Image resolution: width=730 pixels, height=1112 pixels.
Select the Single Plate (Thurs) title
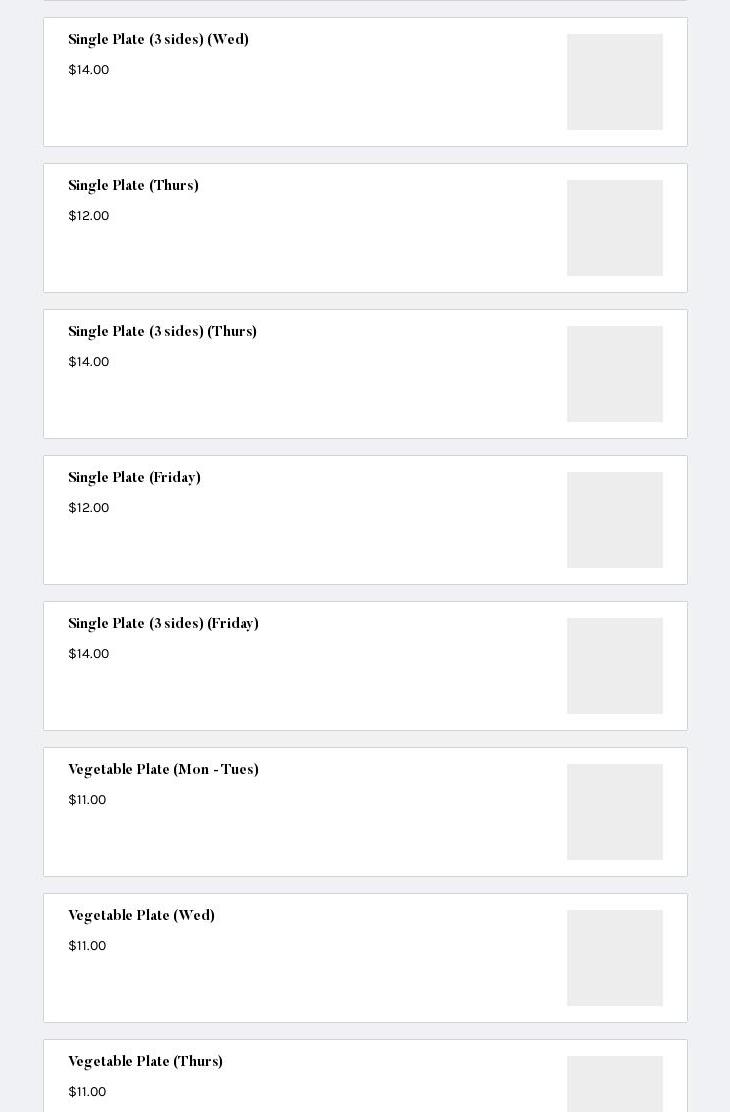(x=133, y=186)
